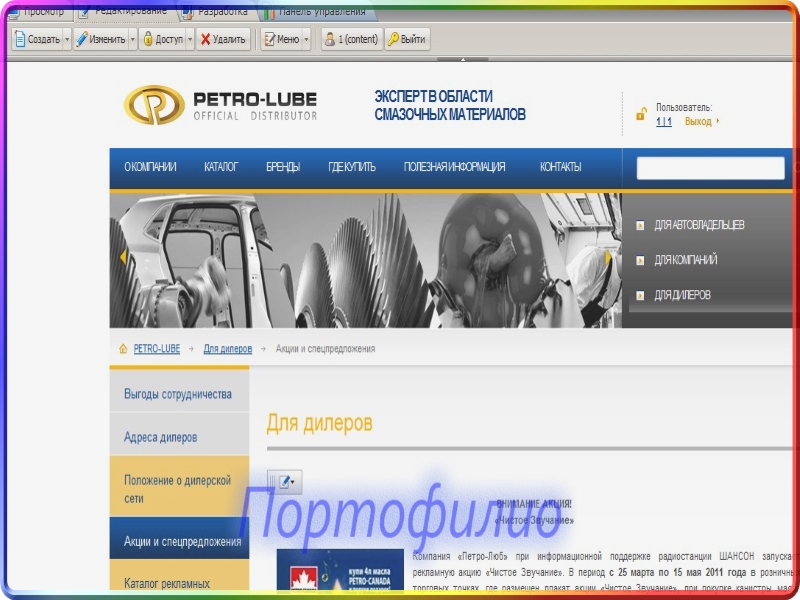800x600 pixels.
Task: Open the Панель управления tab
Action: tap(317, 12)
